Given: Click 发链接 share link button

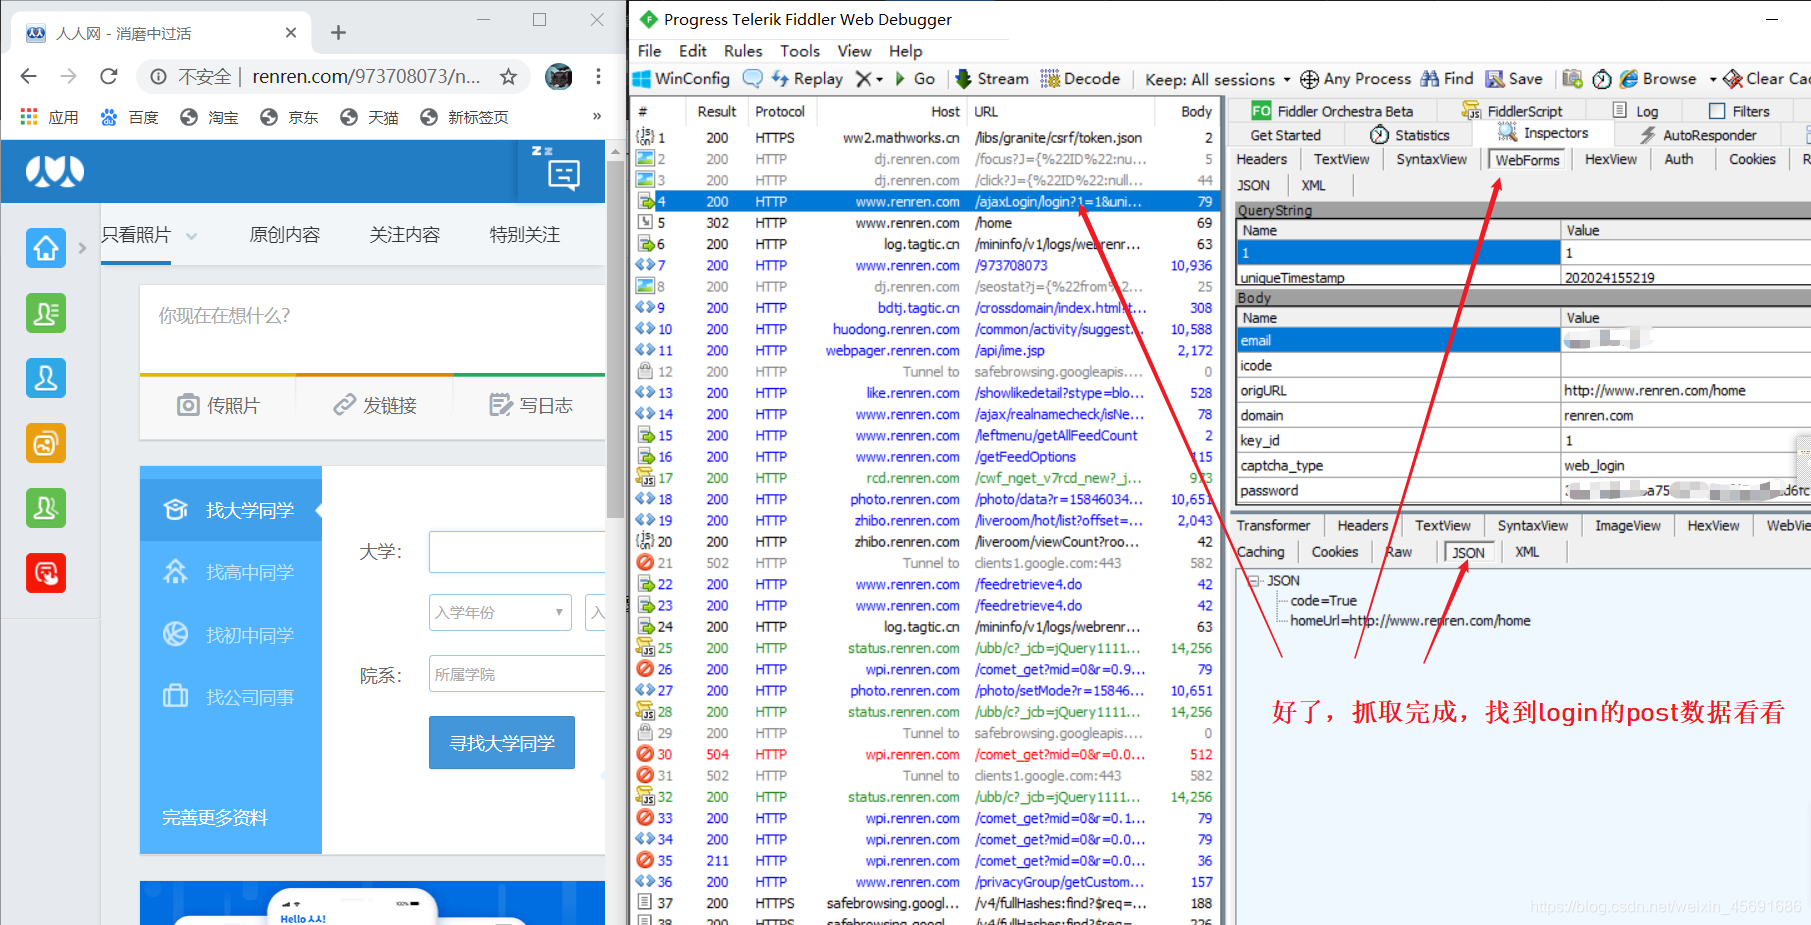Looking at the screenshot, I should coord(375,405).
